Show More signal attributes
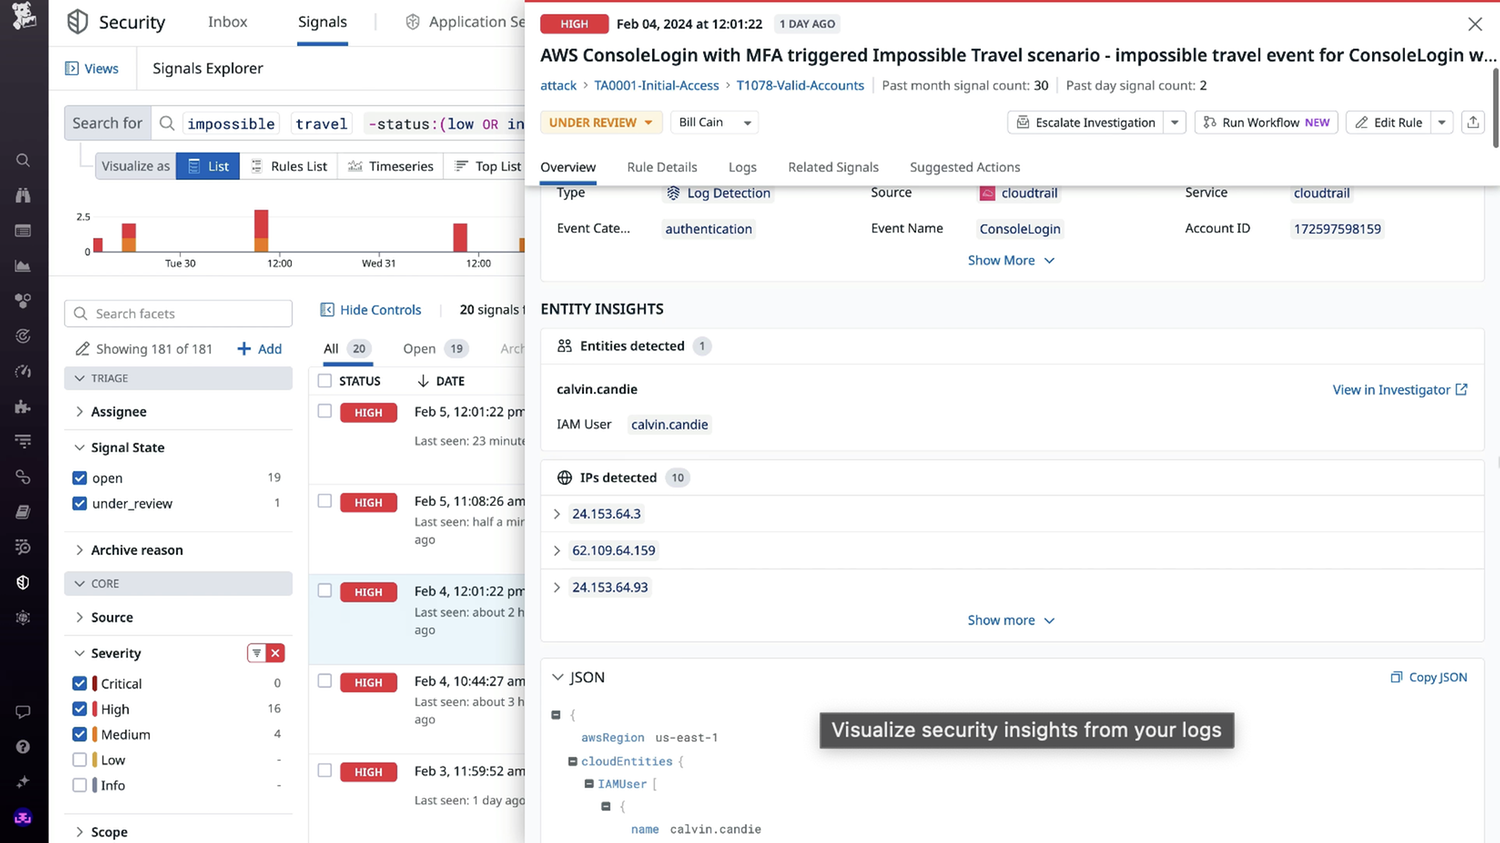Viewport: 1500px width, 843px height. [1011, 260]
